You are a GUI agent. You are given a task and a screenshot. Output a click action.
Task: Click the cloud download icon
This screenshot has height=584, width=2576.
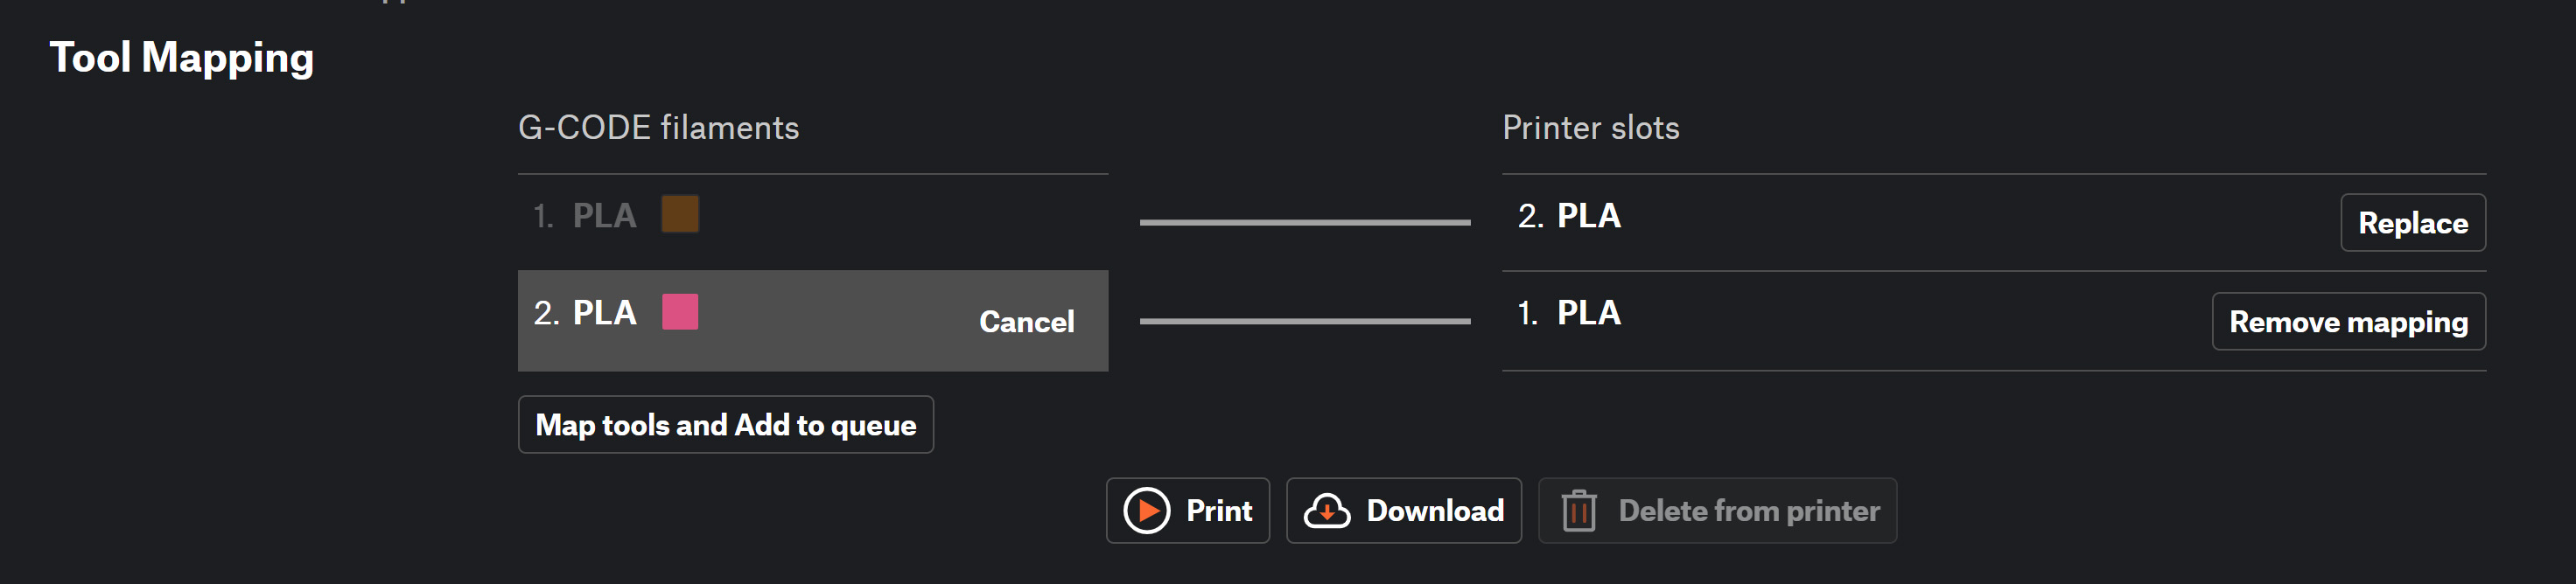1327,511
